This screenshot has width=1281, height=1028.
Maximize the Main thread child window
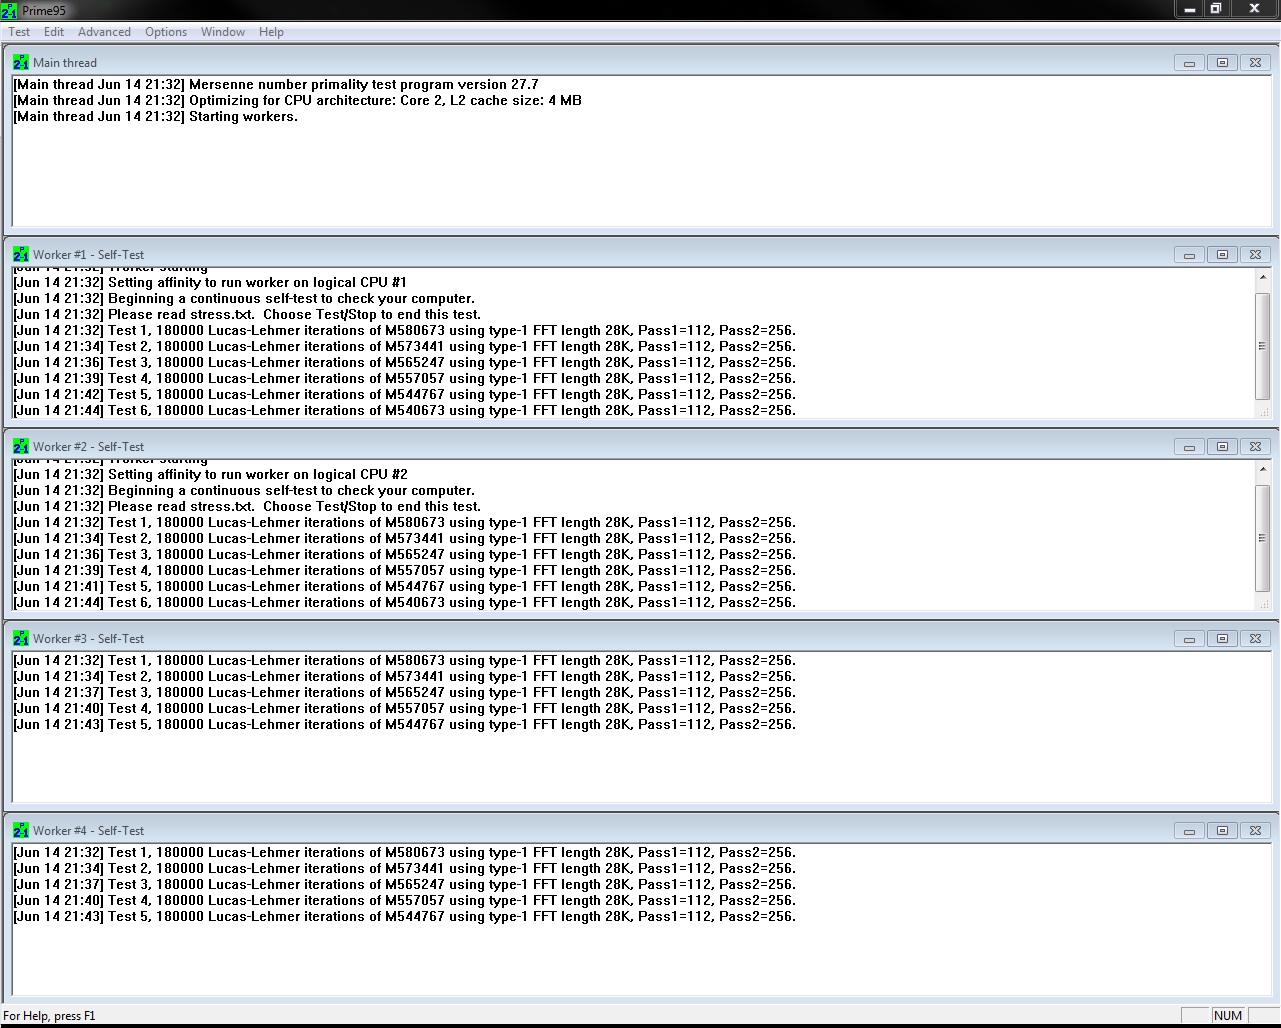tap(1222, 62)
